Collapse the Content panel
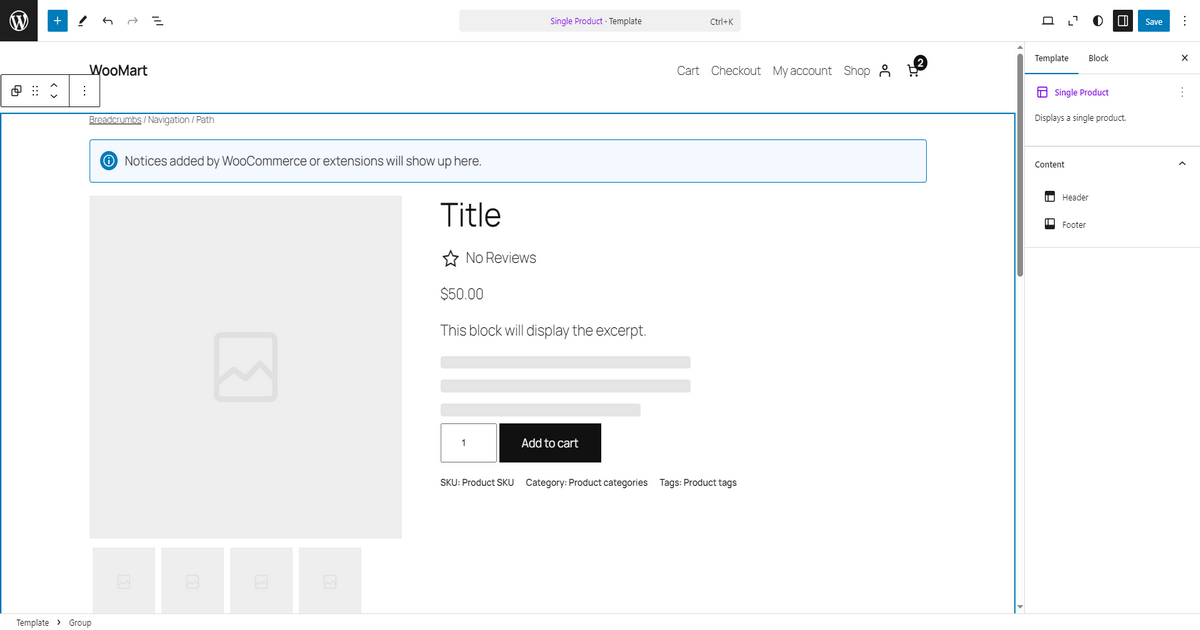The height and width of the screenshot is (630, 1200). [x=1182, y=164]
